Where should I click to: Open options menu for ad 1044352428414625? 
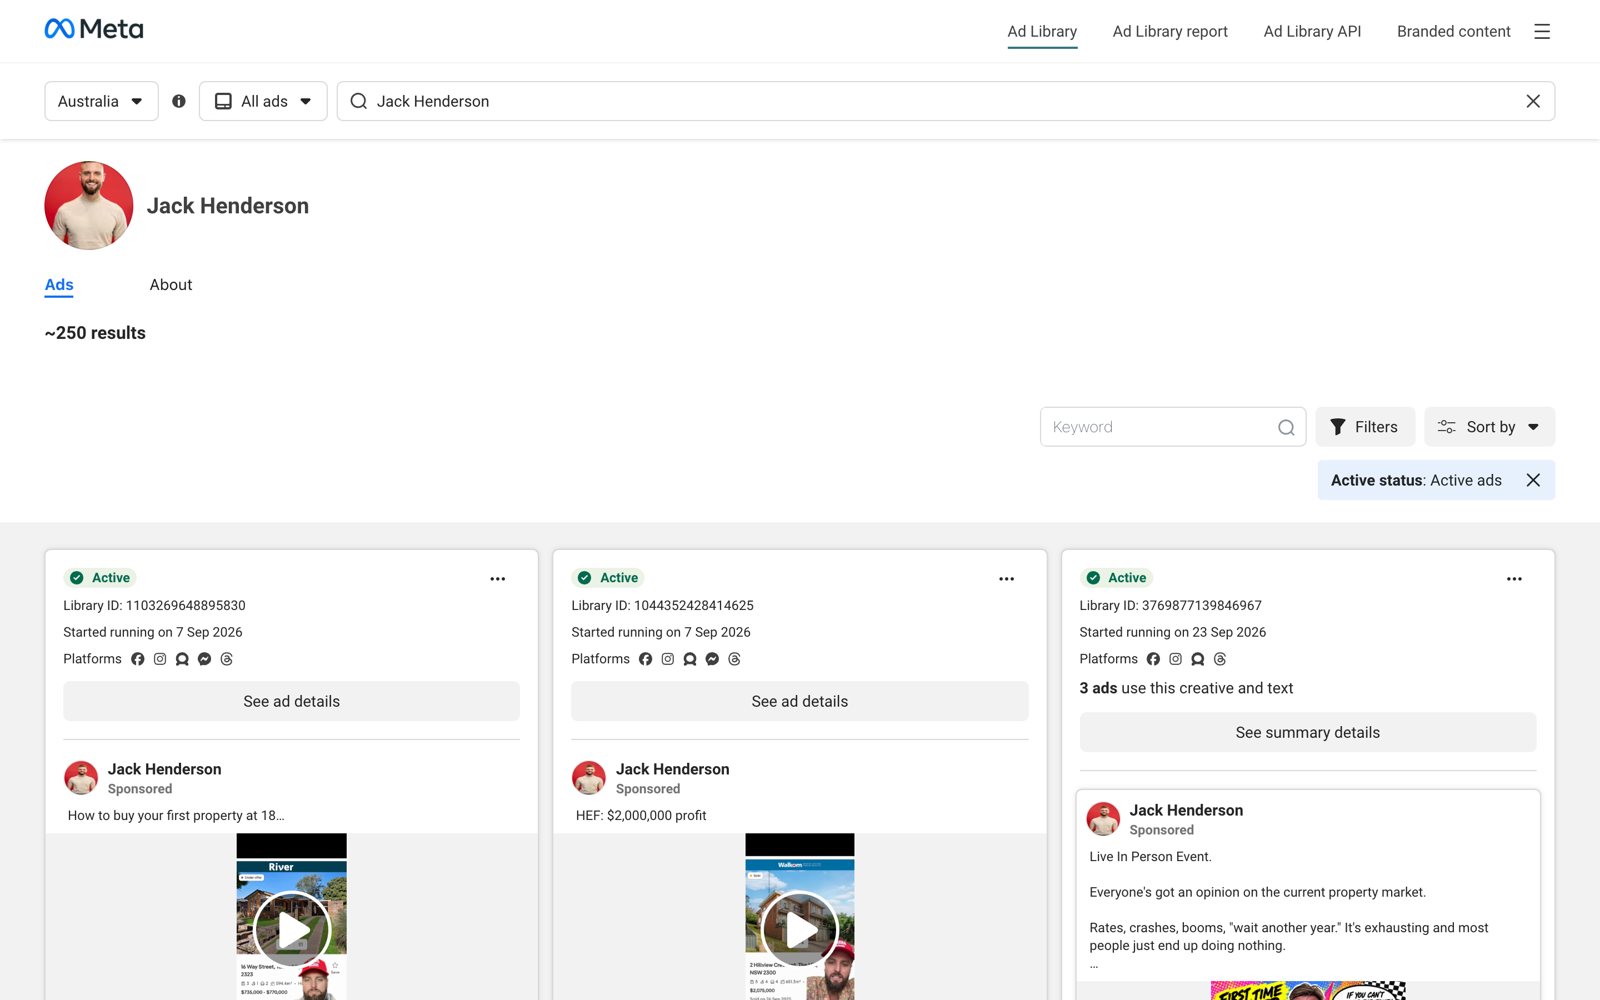(x=1006, y=579)
